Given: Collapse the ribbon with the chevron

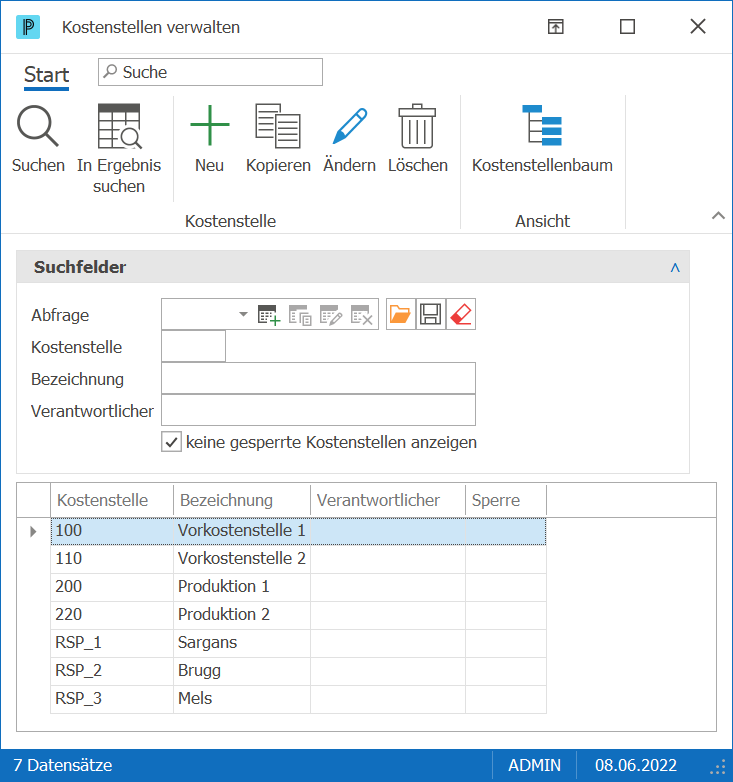Looking at the screenshot, I should [718, 215].
